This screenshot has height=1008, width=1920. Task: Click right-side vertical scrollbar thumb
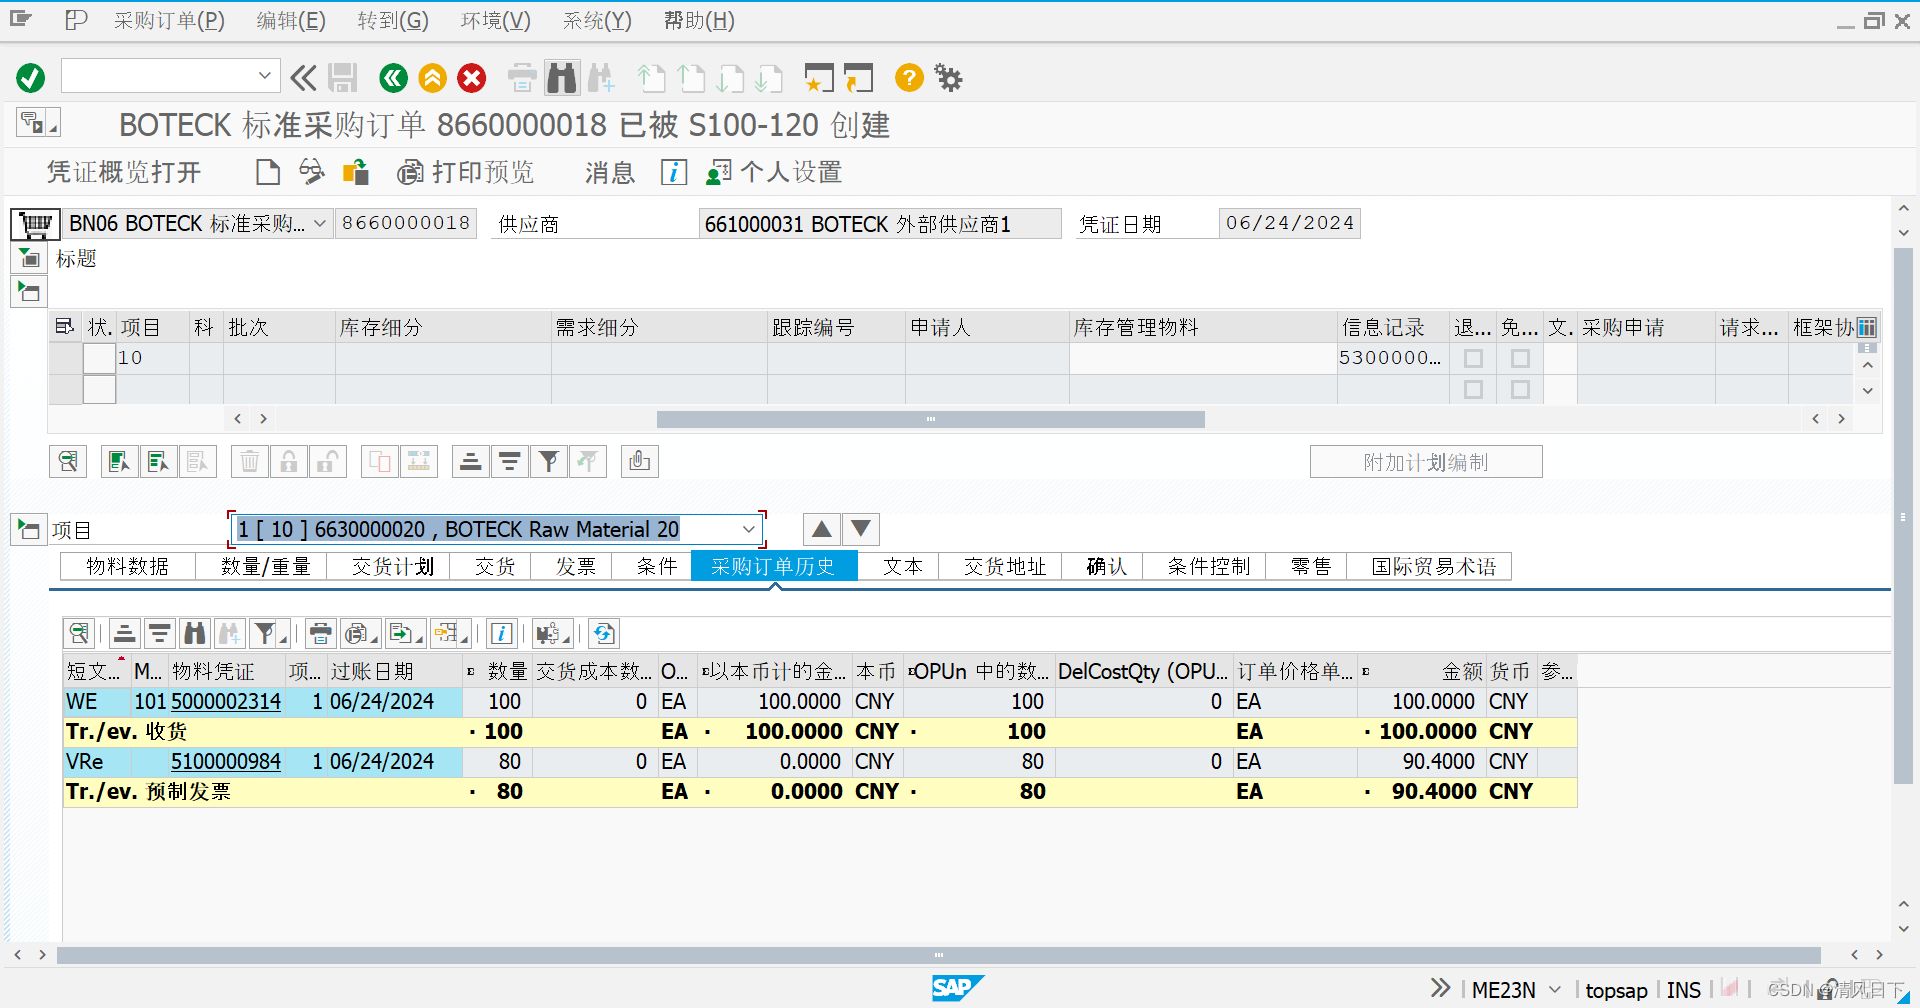(x=1903, y=515)
